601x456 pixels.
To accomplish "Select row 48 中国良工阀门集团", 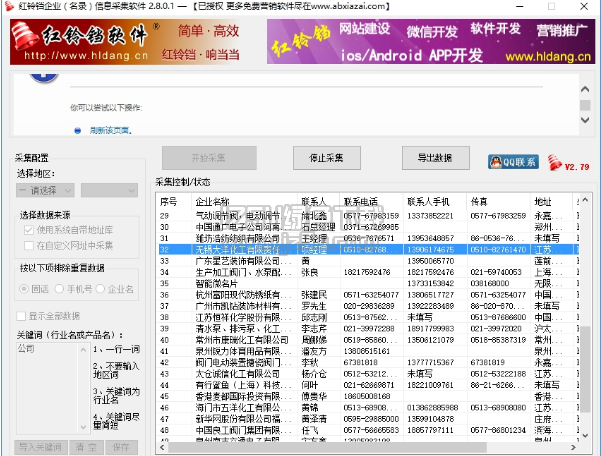I will [x=368, y=430].
